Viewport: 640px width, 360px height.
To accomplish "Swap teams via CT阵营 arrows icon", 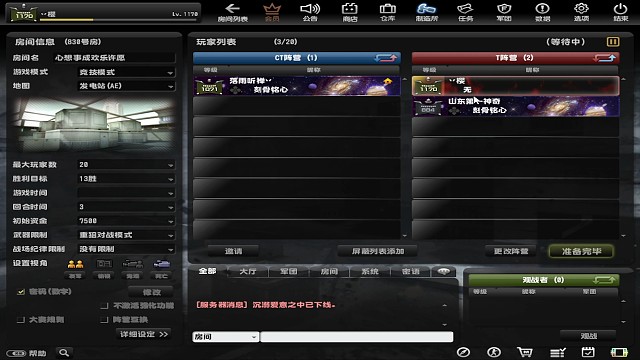I will 386,58.
